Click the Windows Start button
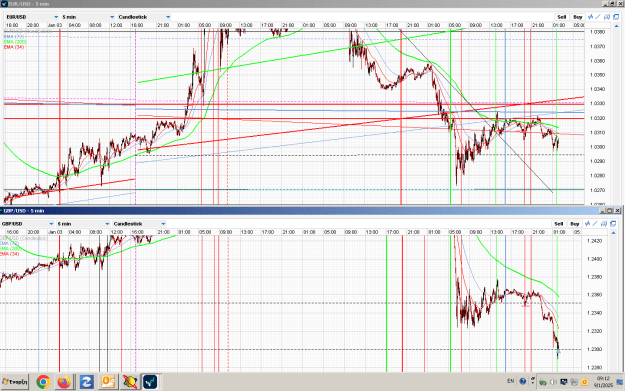Image resolution: width=625 pixels, height=391 pixels. 15,382
